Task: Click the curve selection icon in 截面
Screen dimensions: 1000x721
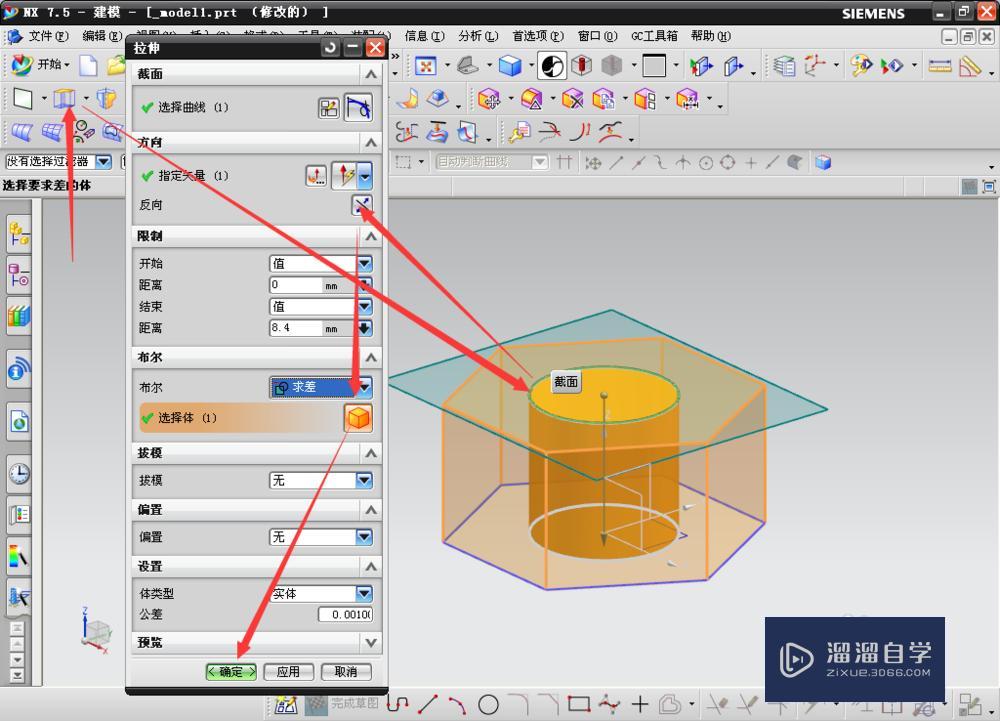Action: pyautogui.click(x=358, y=107)
